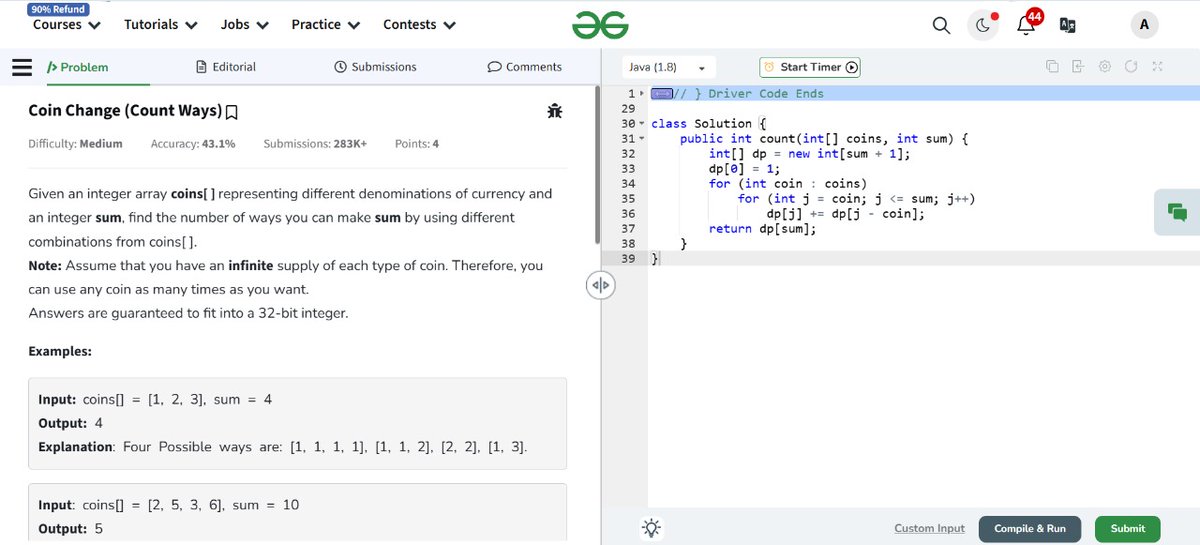Copy code using the copy icon

coord(1052,67)
